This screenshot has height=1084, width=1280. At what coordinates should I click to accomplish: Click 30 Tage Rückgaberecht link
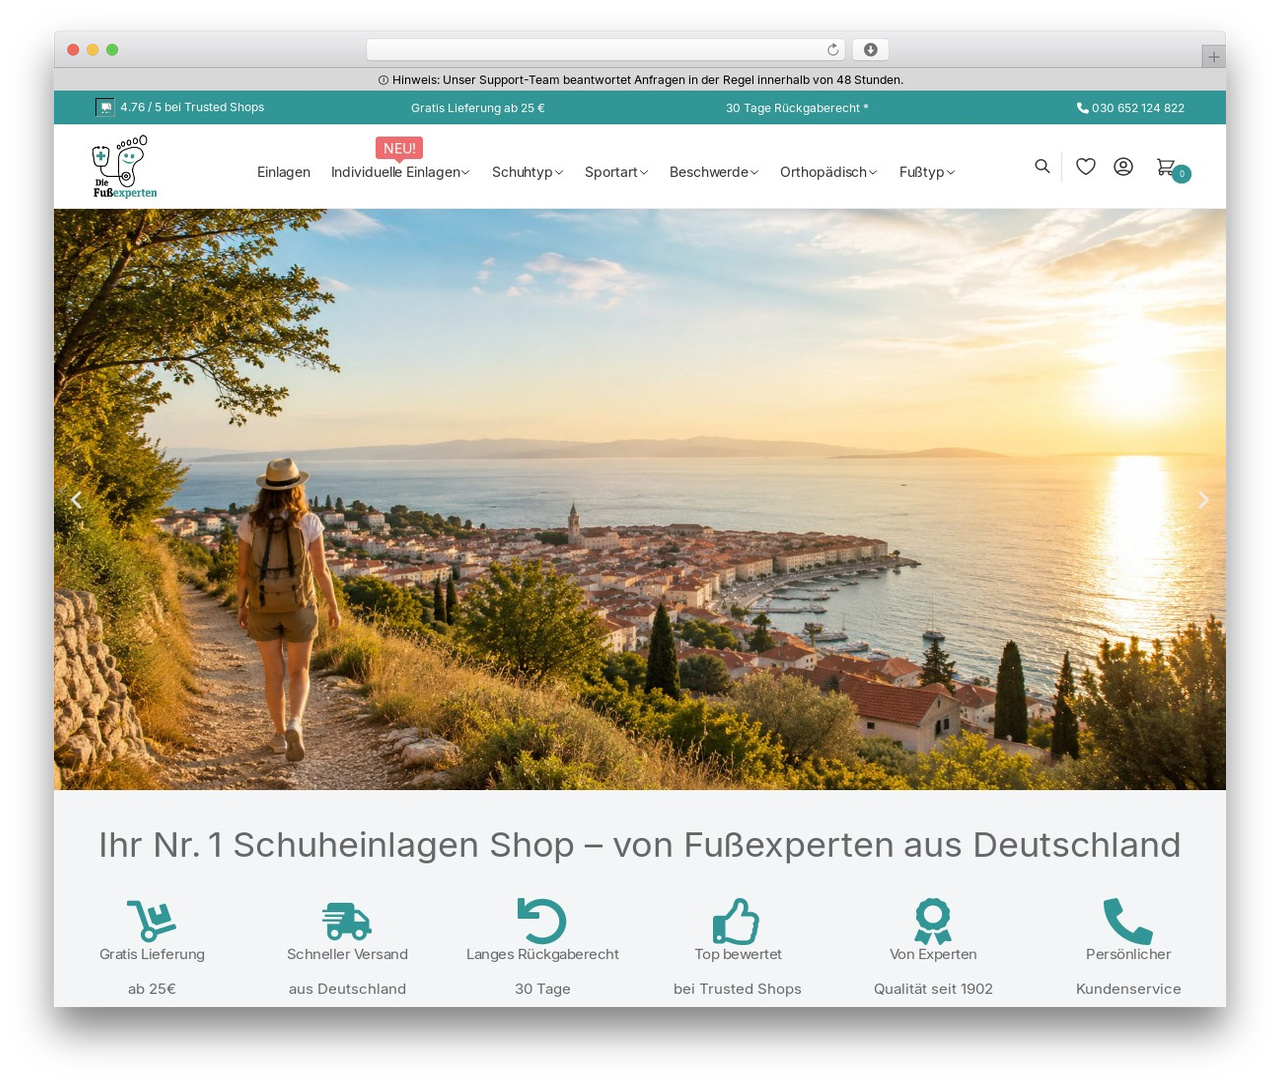coord(797,108)
